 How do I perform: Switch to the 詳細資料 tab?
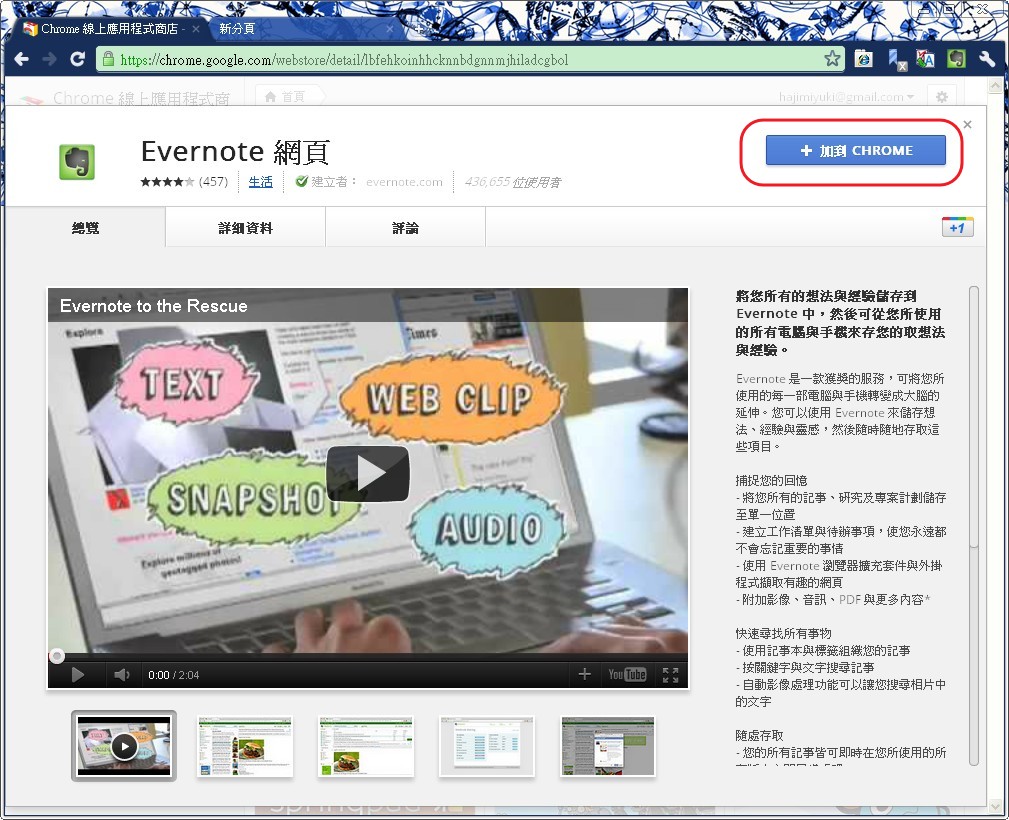(245, 228)
